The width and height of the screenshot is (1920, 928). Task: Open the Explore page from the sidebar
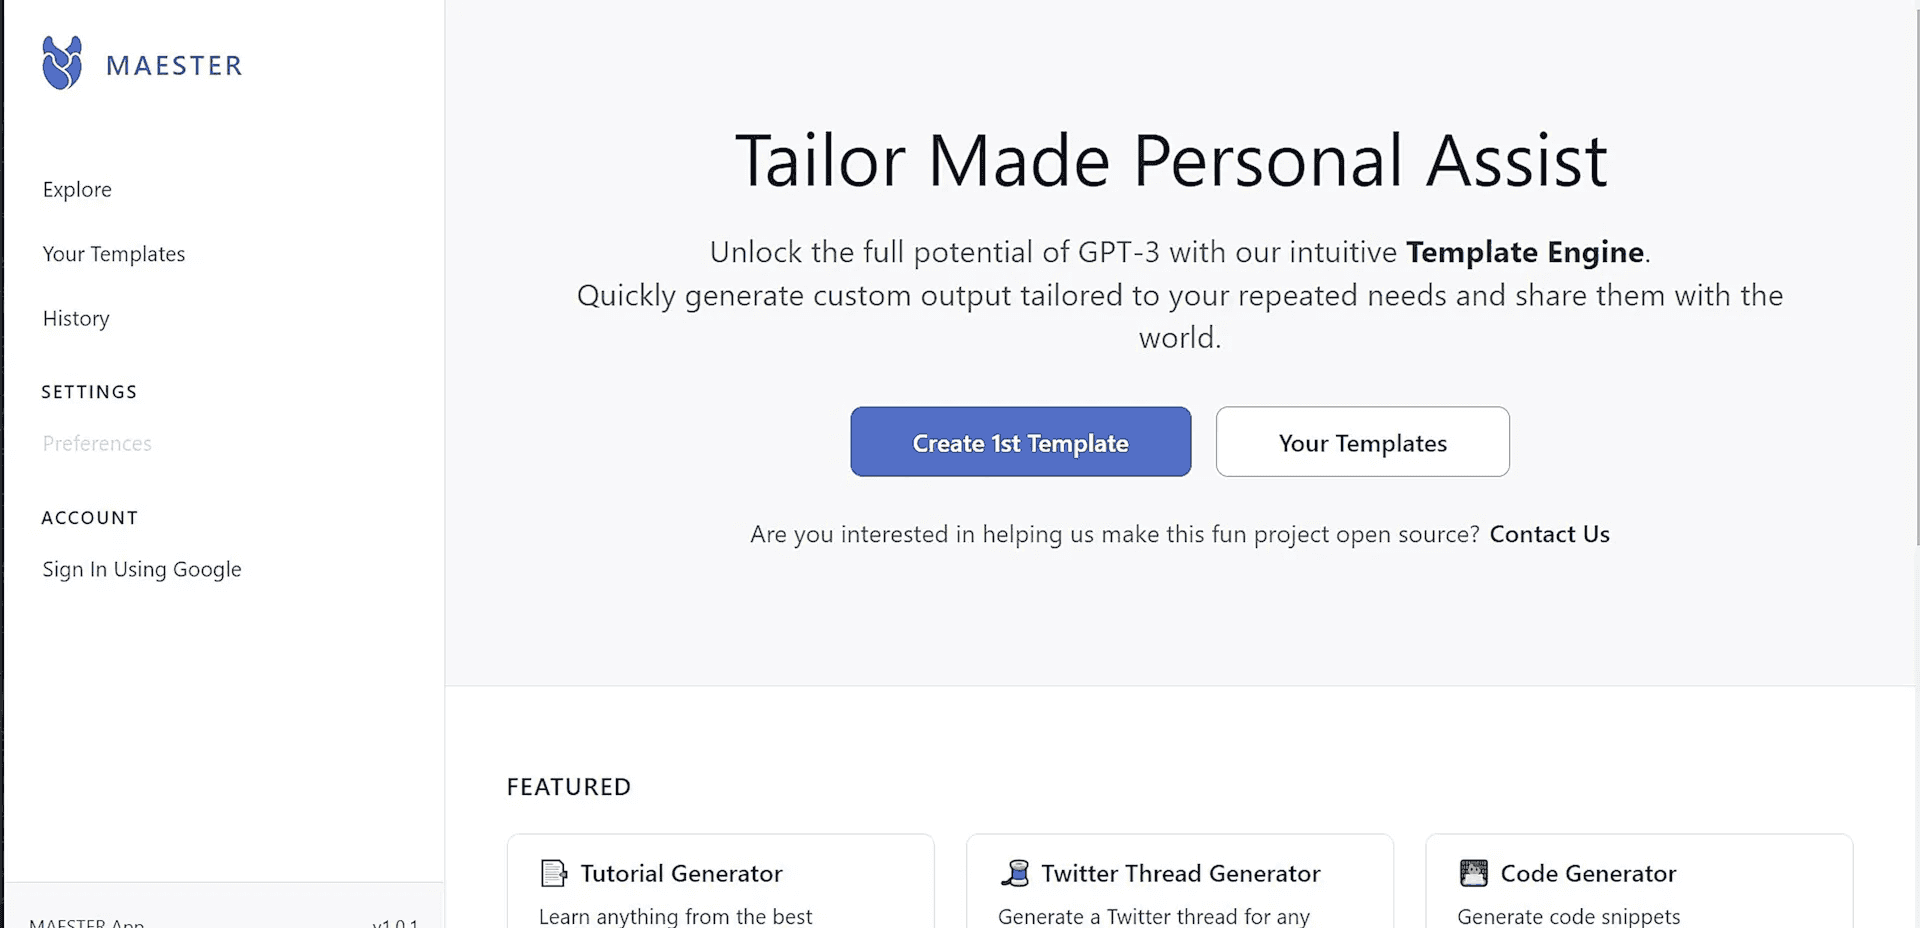[77, 189]
